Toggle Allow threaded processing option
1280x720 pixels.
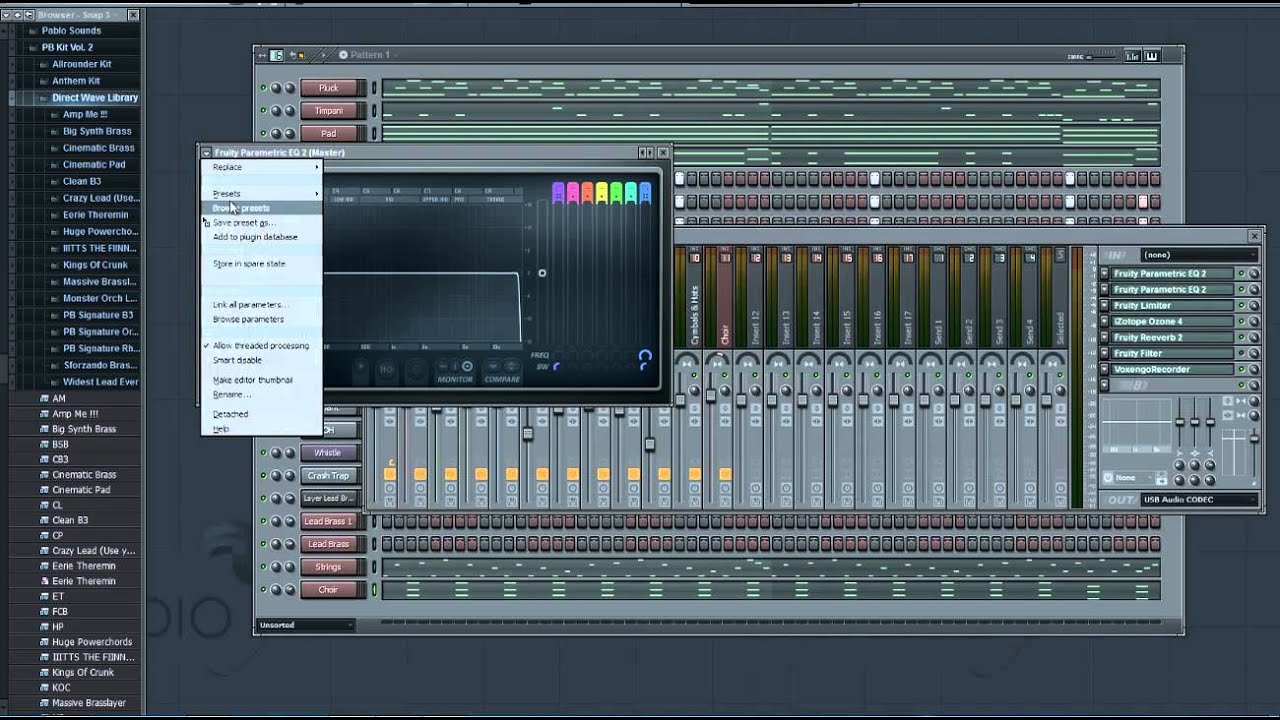click(261, 346)
